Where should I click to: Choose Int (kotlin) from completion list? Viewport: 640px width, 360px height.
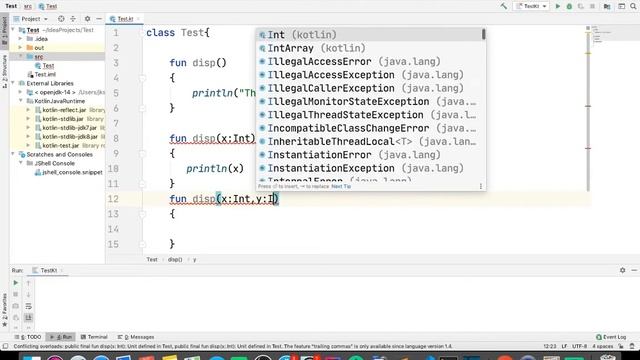pyautogui.click(x=370, y=35)
